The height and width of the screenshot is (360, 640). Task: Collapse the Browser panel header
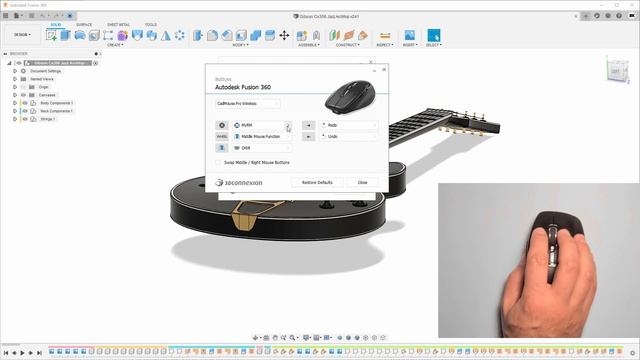5,53
